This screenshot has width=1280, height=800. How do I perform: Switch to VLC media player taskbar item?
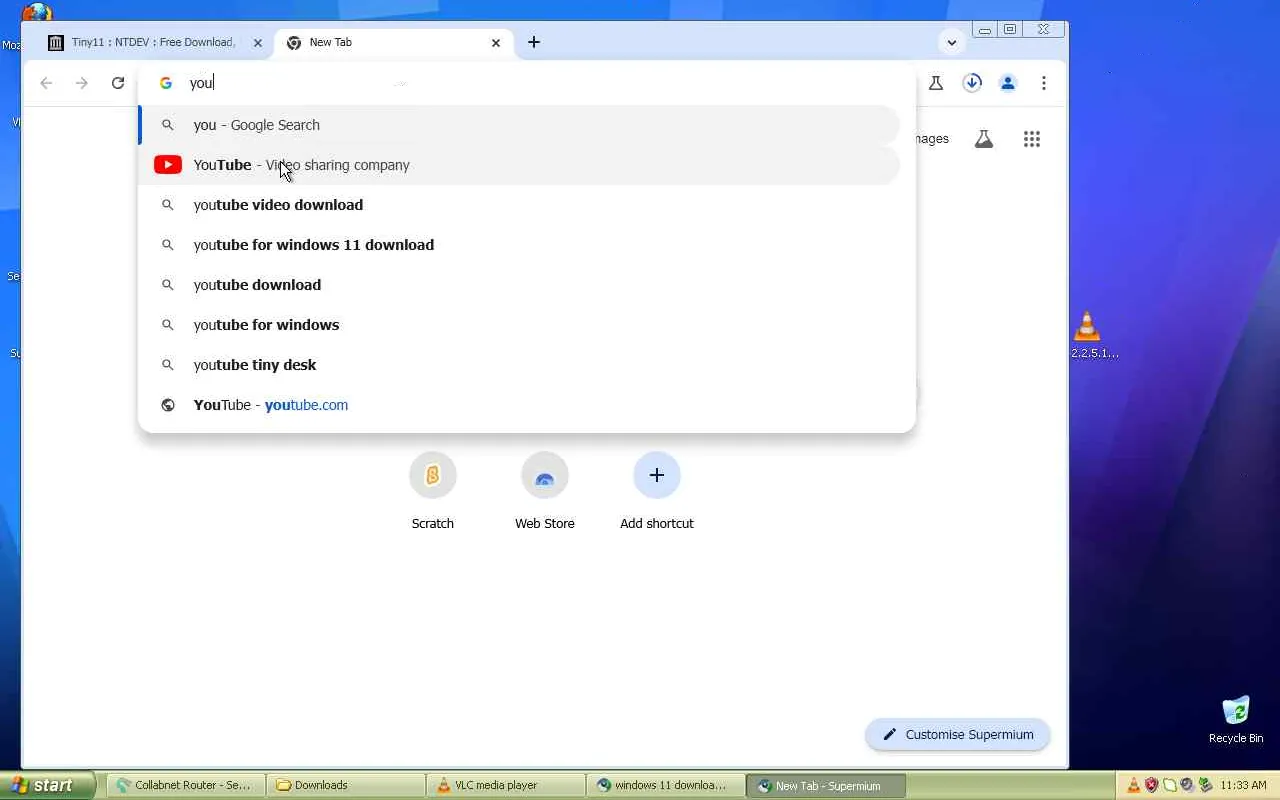coord(506,785)
